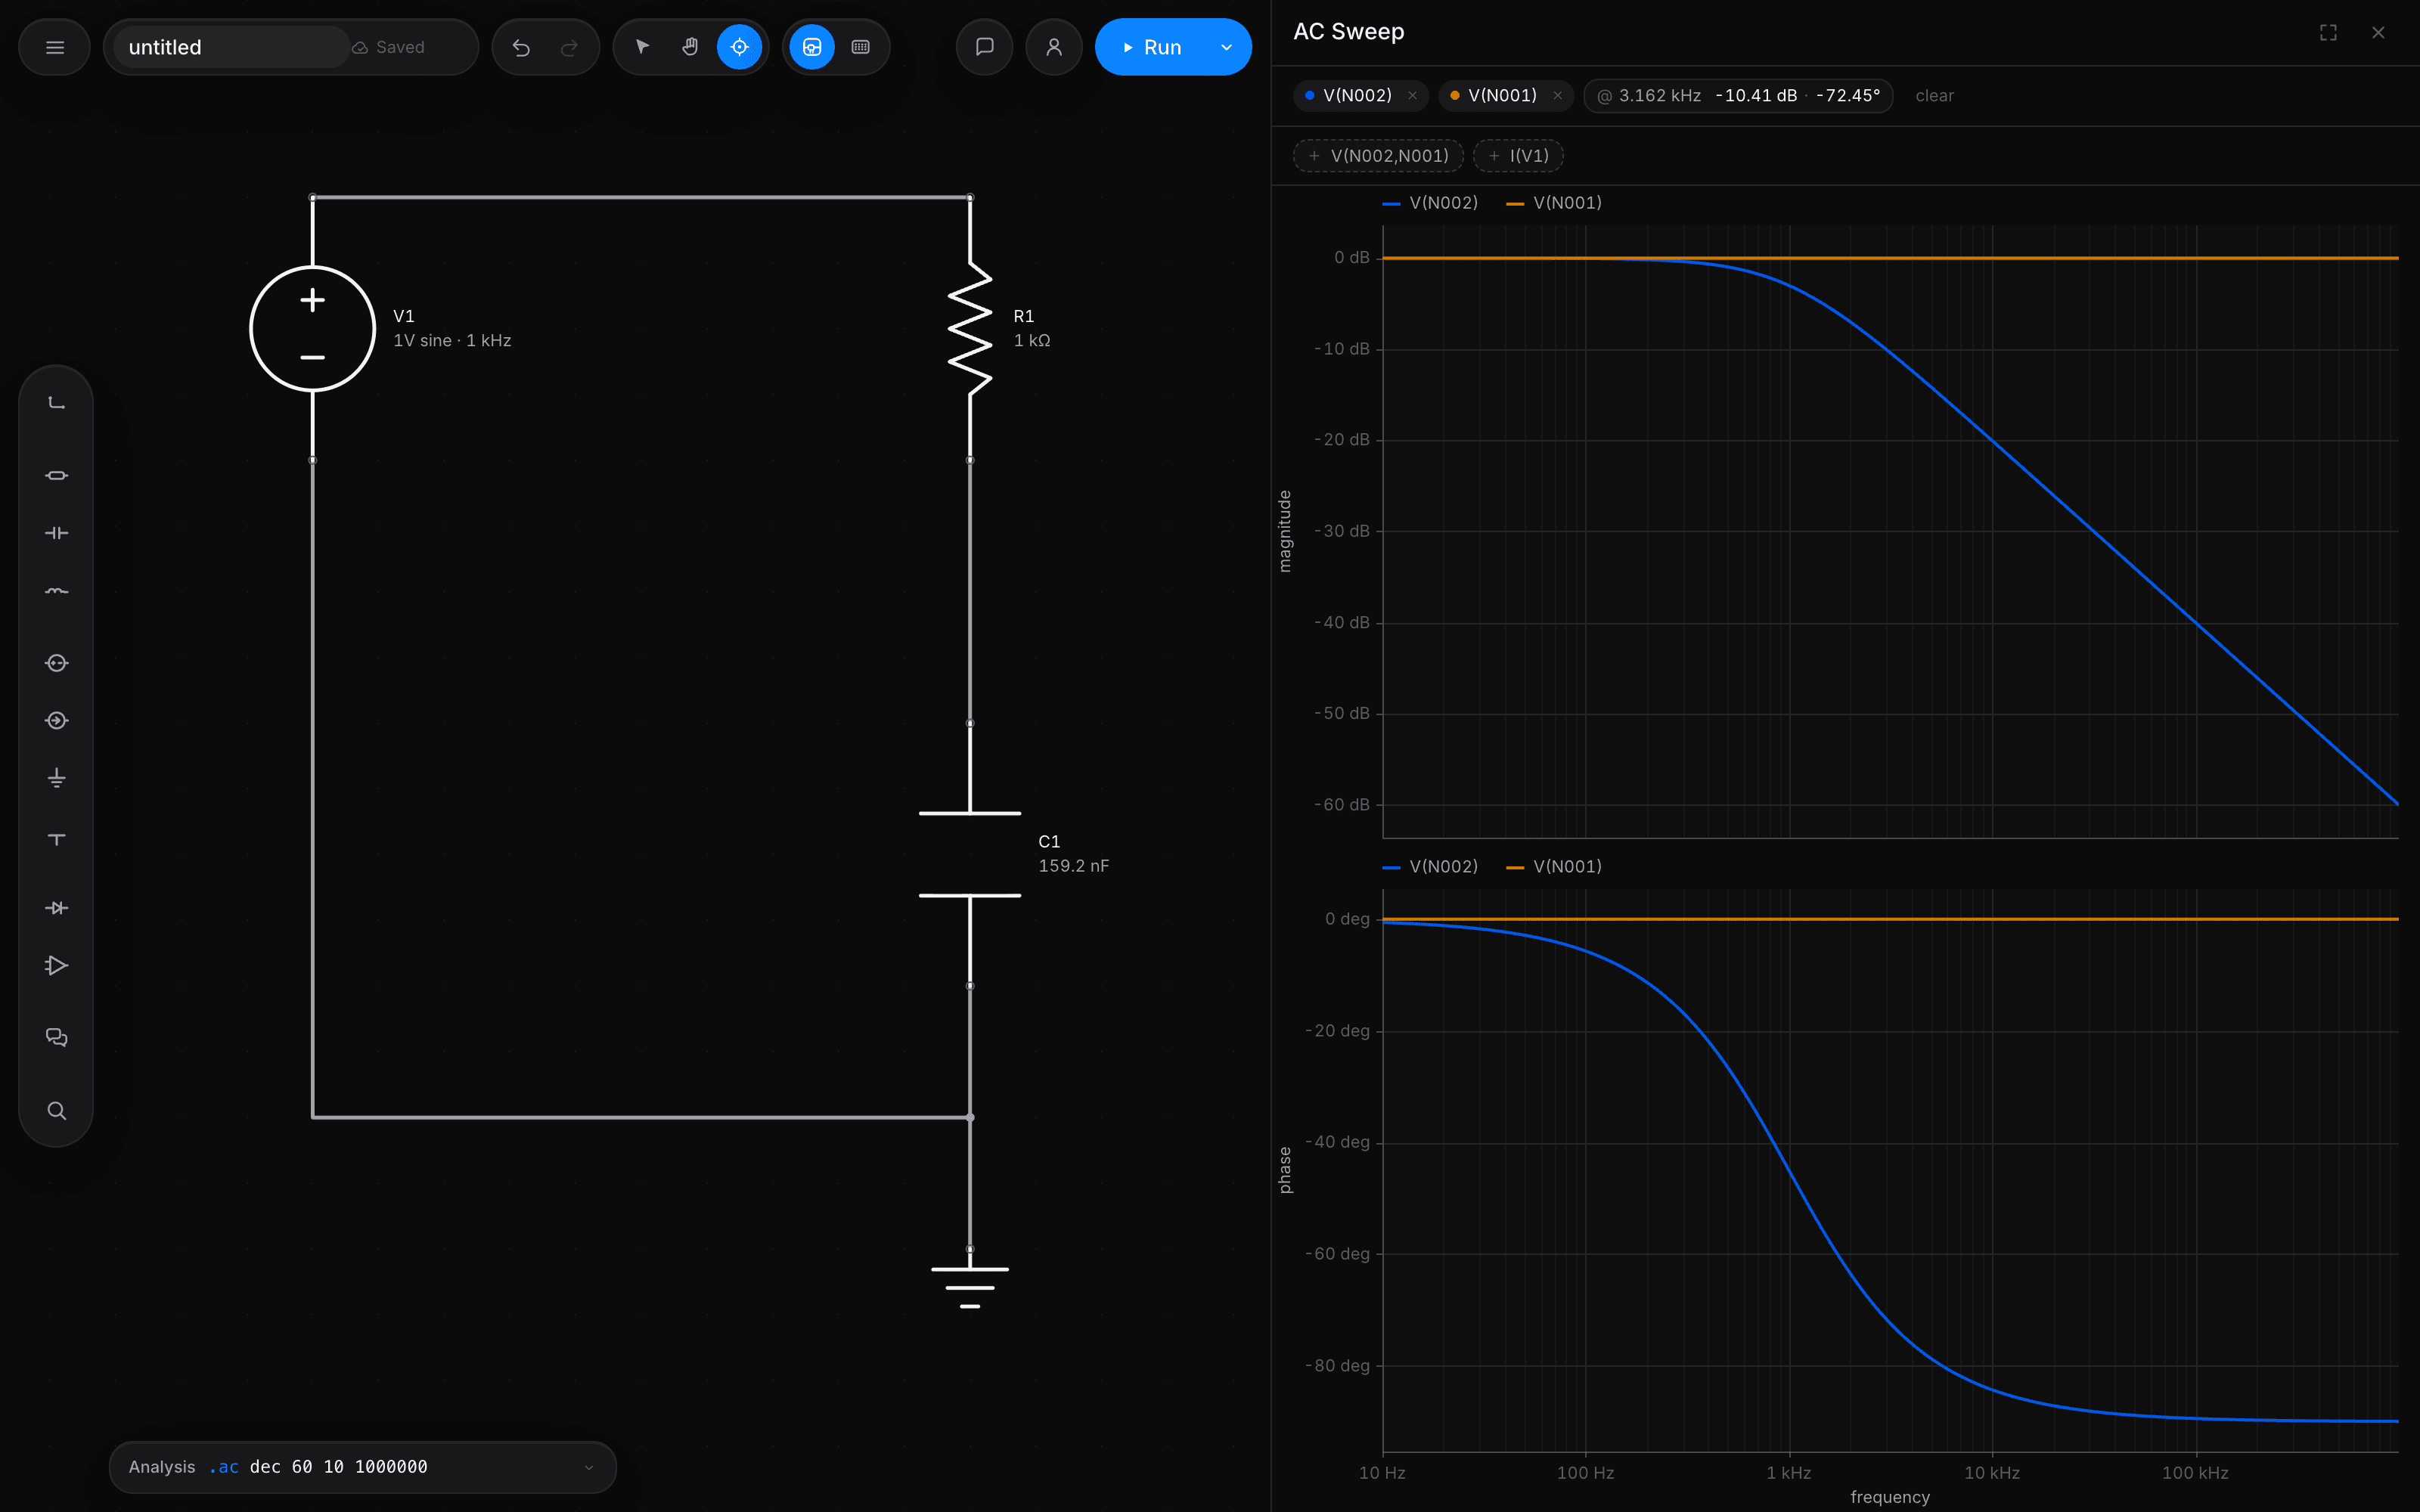Open the component search magnifier
The height and width of the screenshot is (1512, 2420).
click(56, 1111)
